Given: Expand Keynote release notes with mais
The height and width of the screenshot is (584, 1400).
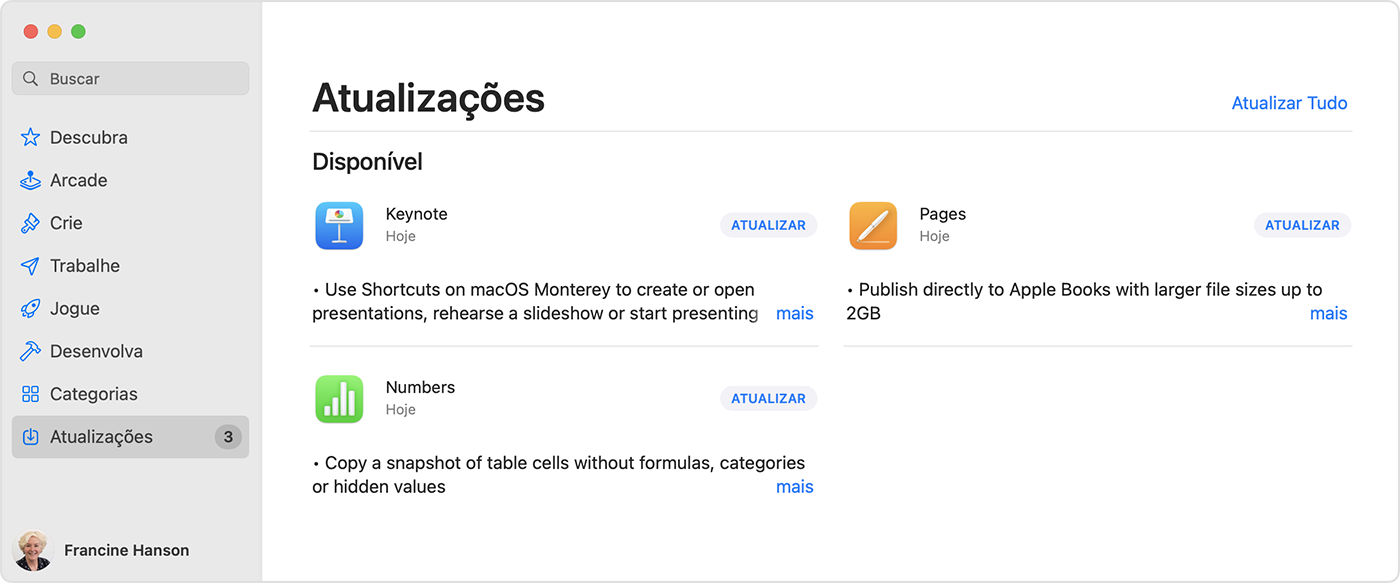Looking at the screenshot, I should (794, 314).
